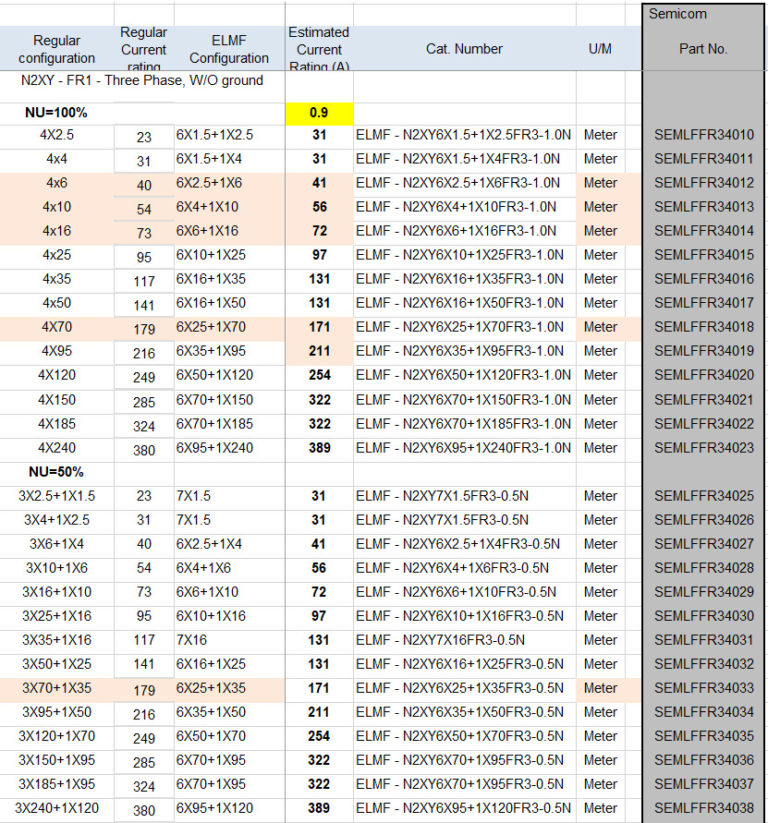Image resolution: width=768 pixels, height=823 pixels.
Task: Click the 'Semicom' header cell
Action: (x=677, y=14)
